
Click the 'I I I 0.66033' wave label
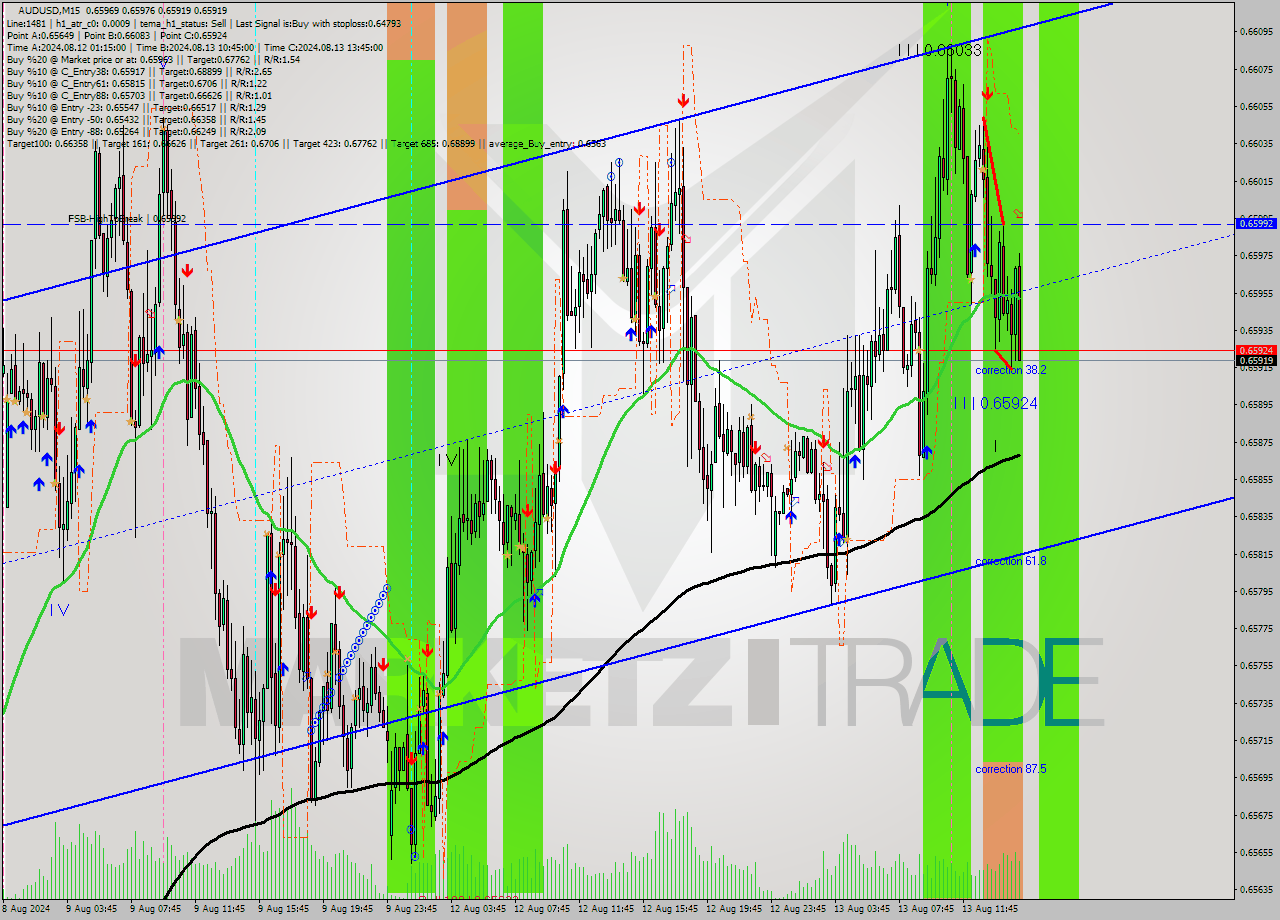point(939,49)
